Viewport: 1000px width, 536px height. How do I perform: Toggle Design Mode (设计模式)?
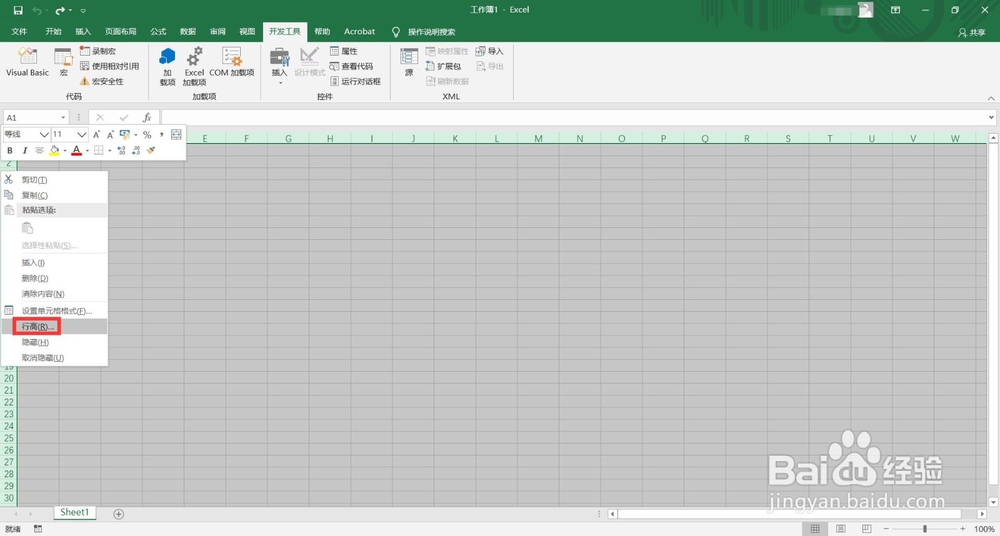coord(310,63)
